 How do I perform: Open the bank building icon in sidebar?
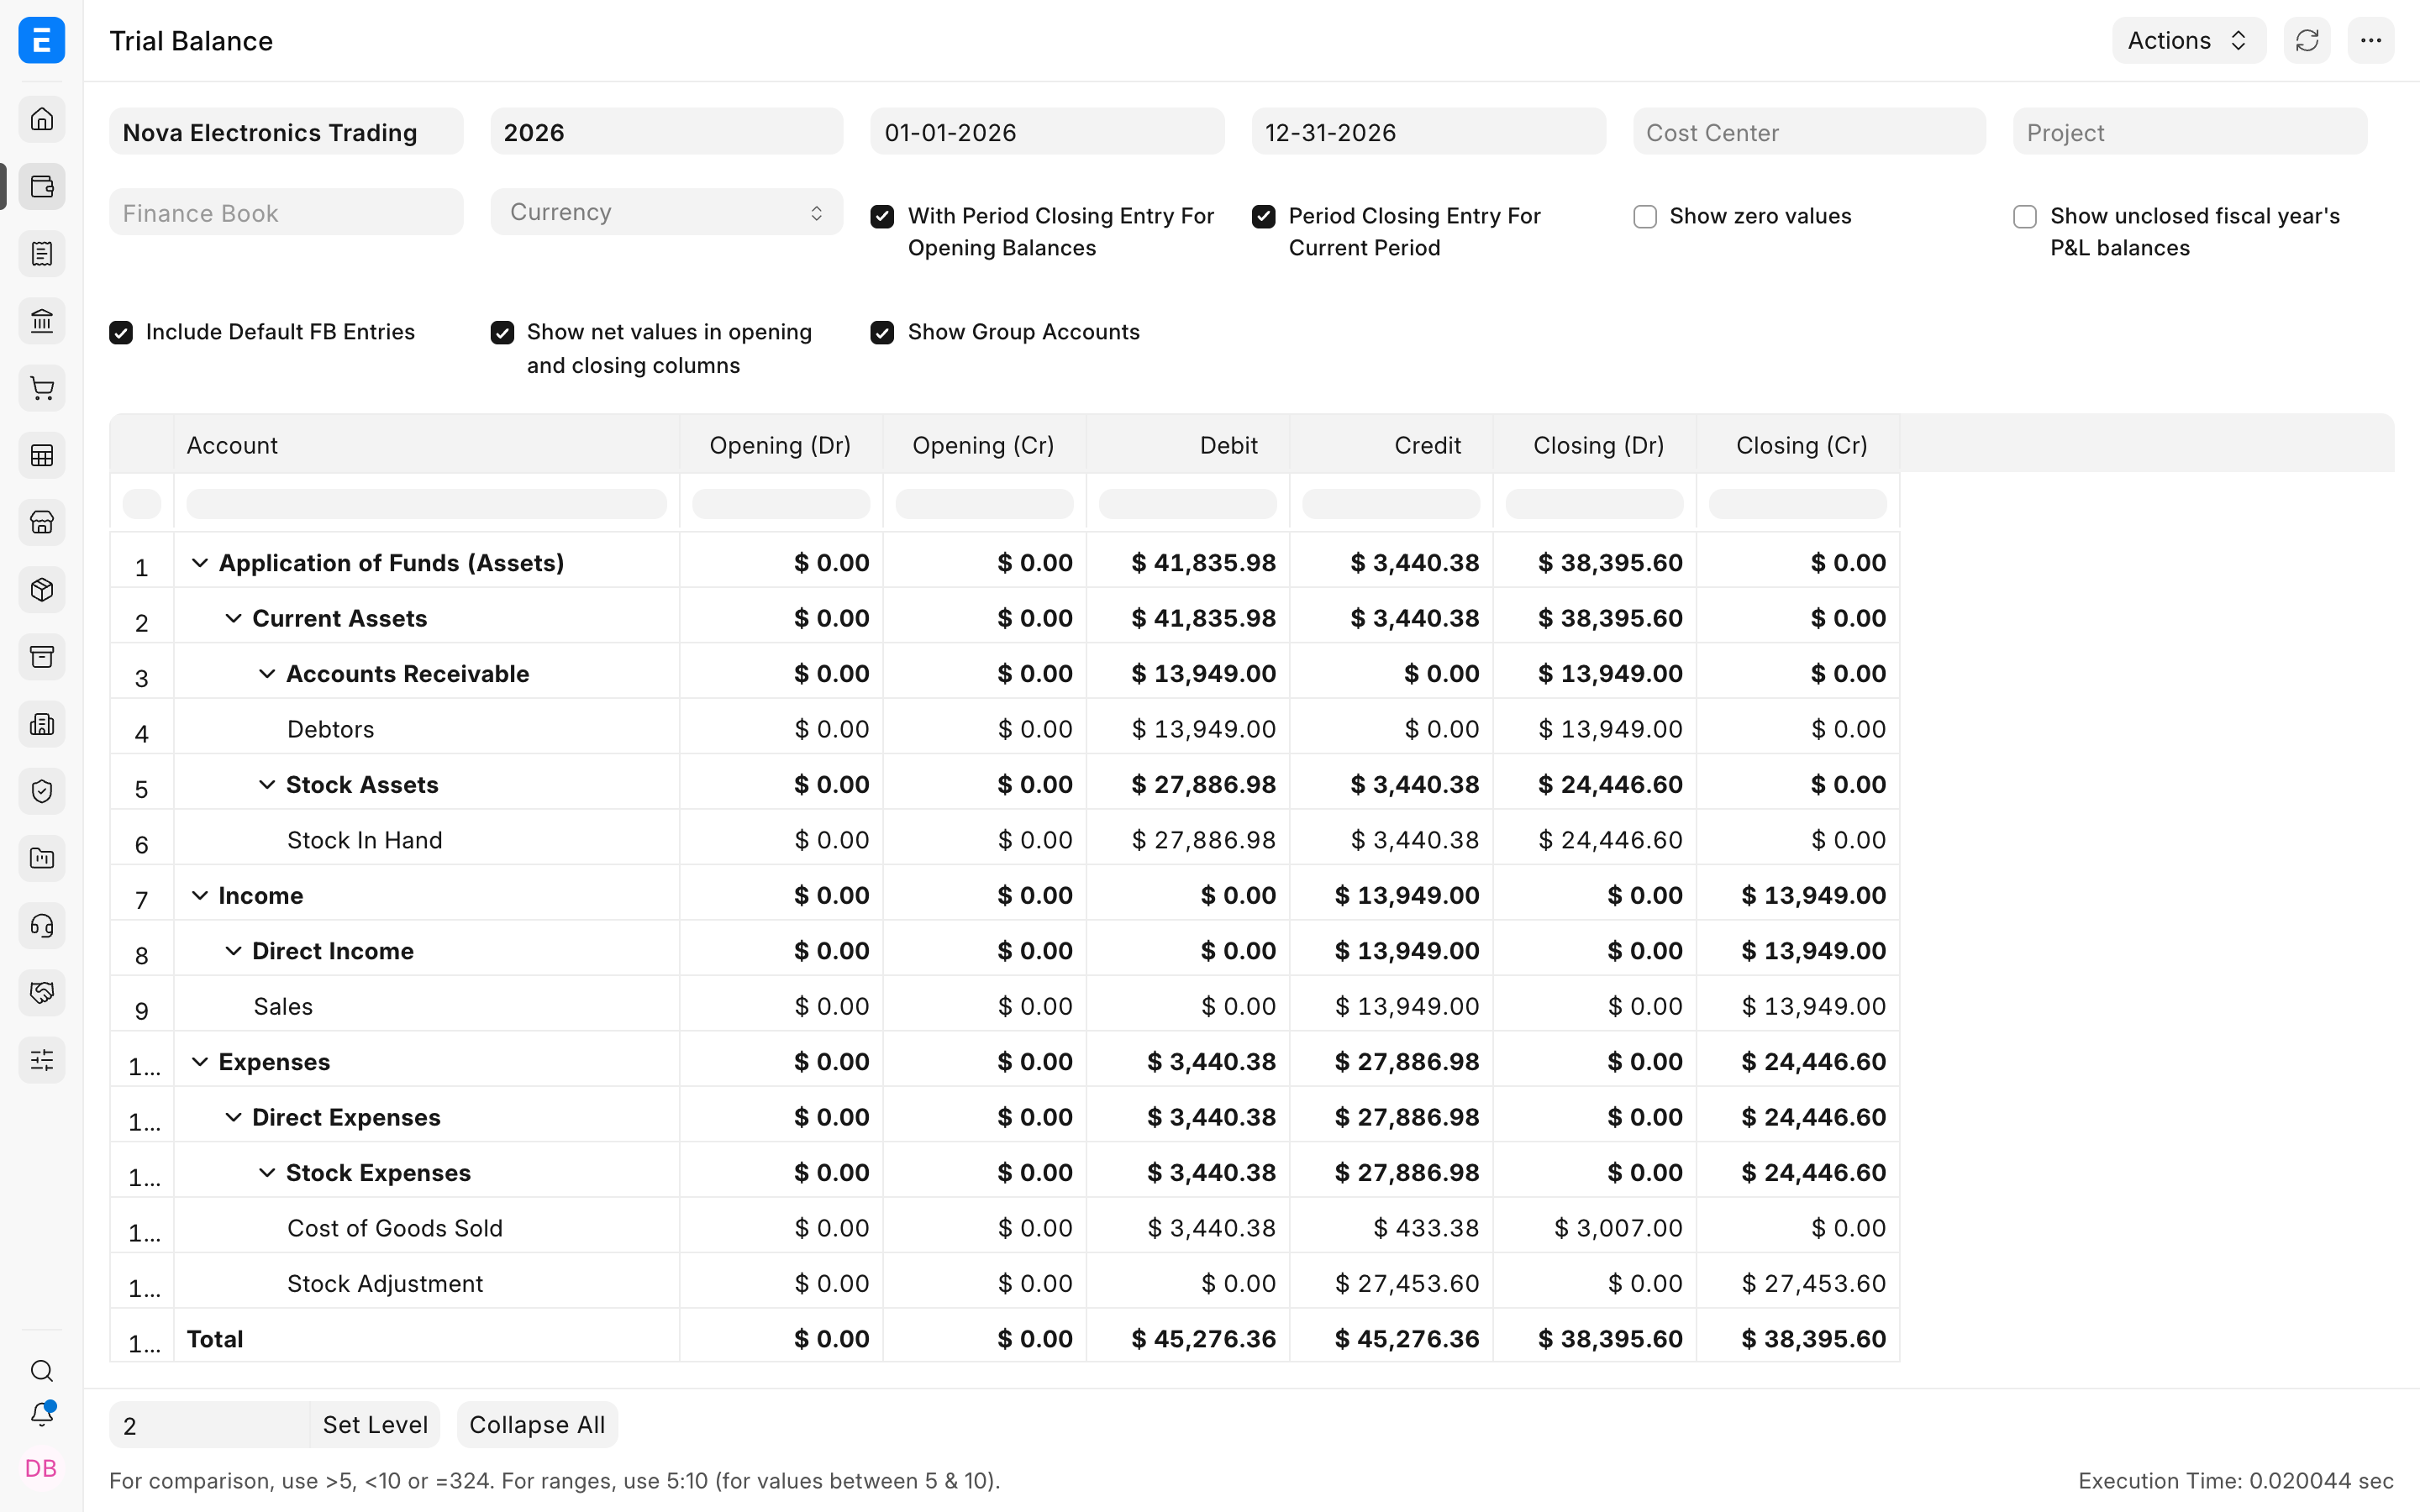[42, 321]
